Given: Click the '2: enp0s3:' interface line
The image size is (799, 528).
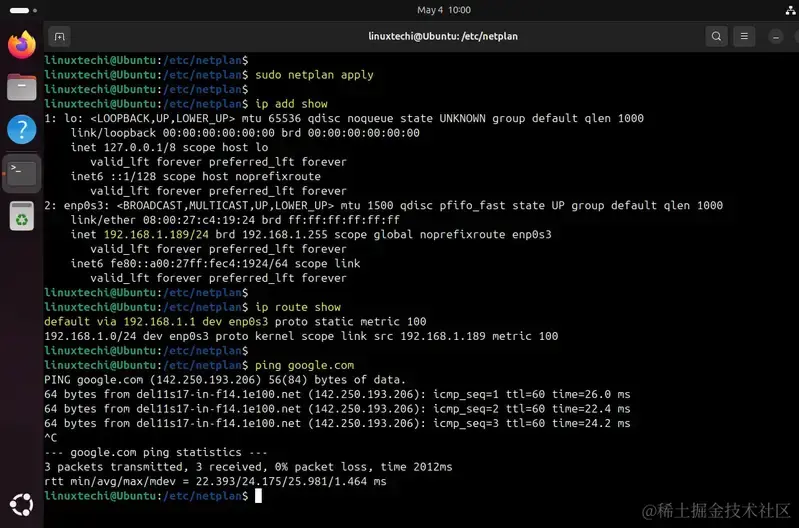Looking at the screenshot, I should (x=383, y=205).
